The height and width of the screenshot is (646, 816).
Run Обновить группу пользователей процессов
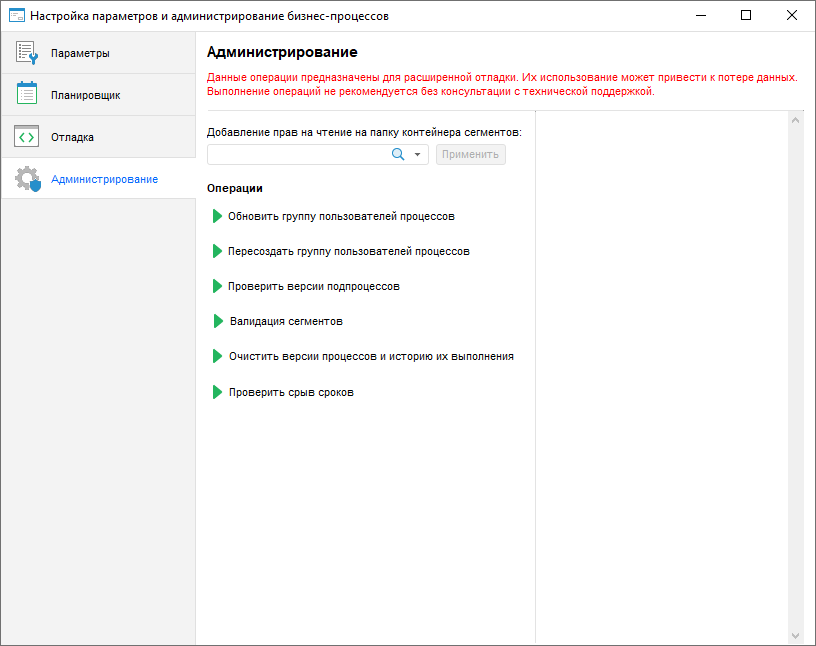click(341, 217)
